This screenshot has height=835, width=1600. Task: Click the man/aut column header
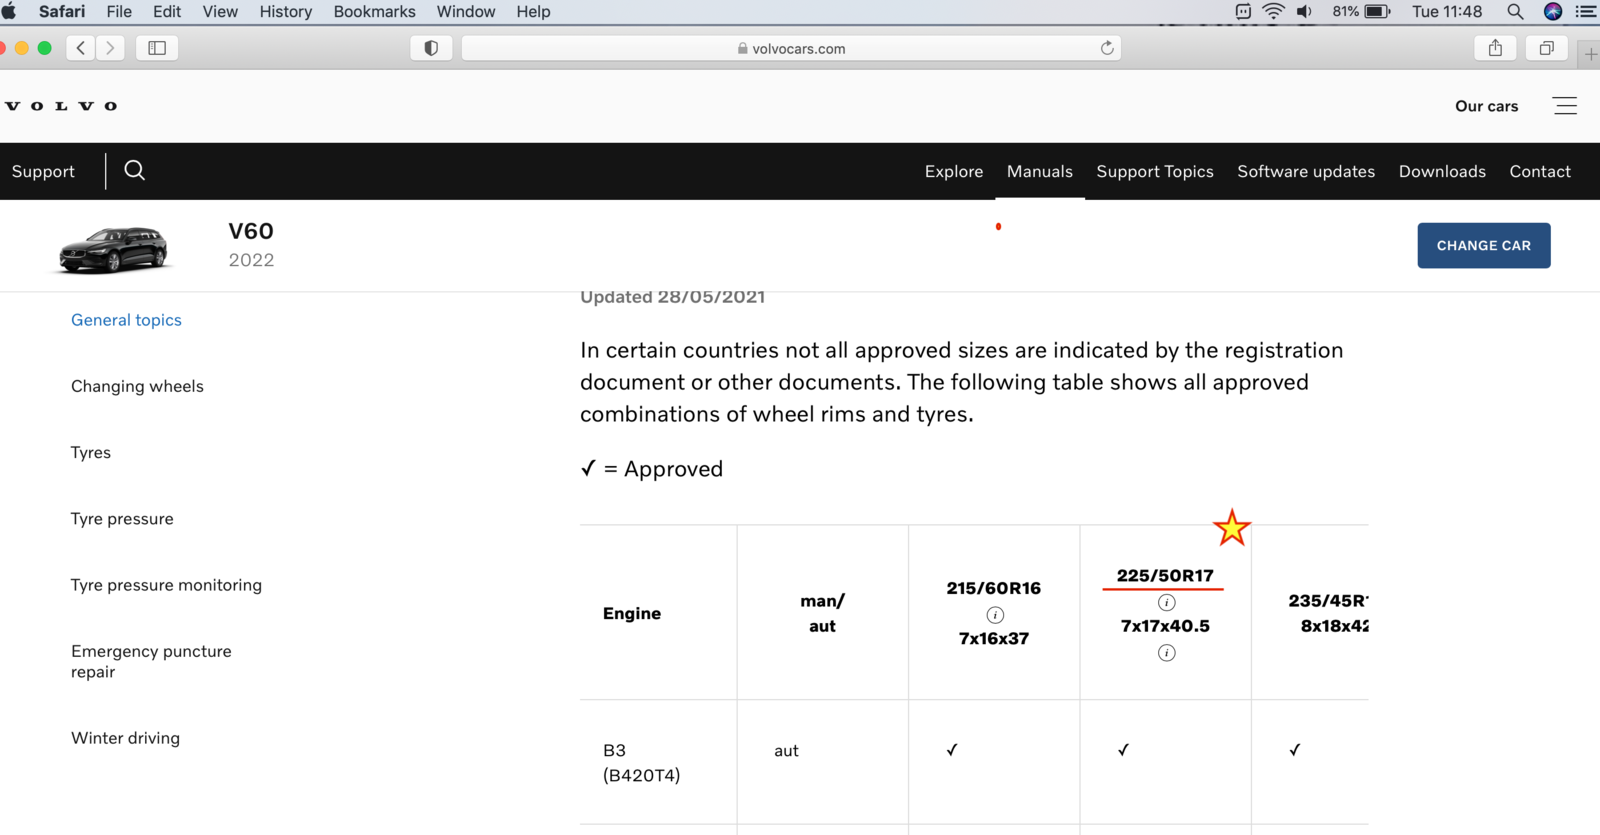(x=822, y=613)
